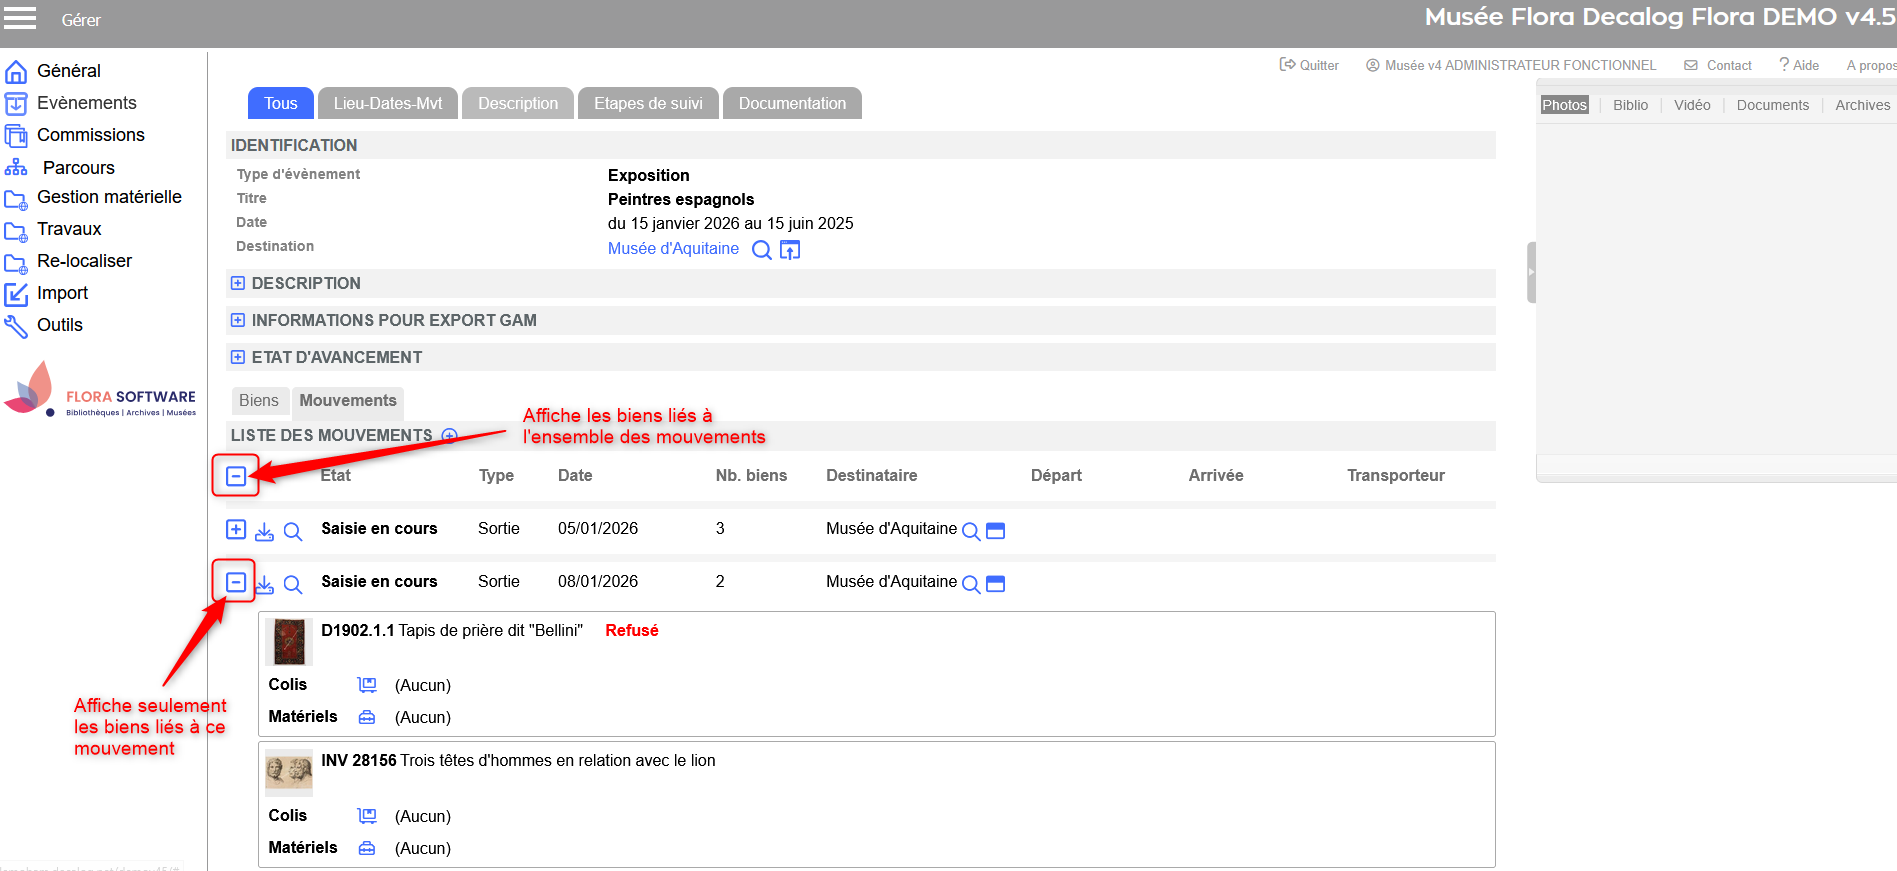The height and width of the screenshot is (871, 1897).
Task: Select the Biens tab
Action: (259, 401)
